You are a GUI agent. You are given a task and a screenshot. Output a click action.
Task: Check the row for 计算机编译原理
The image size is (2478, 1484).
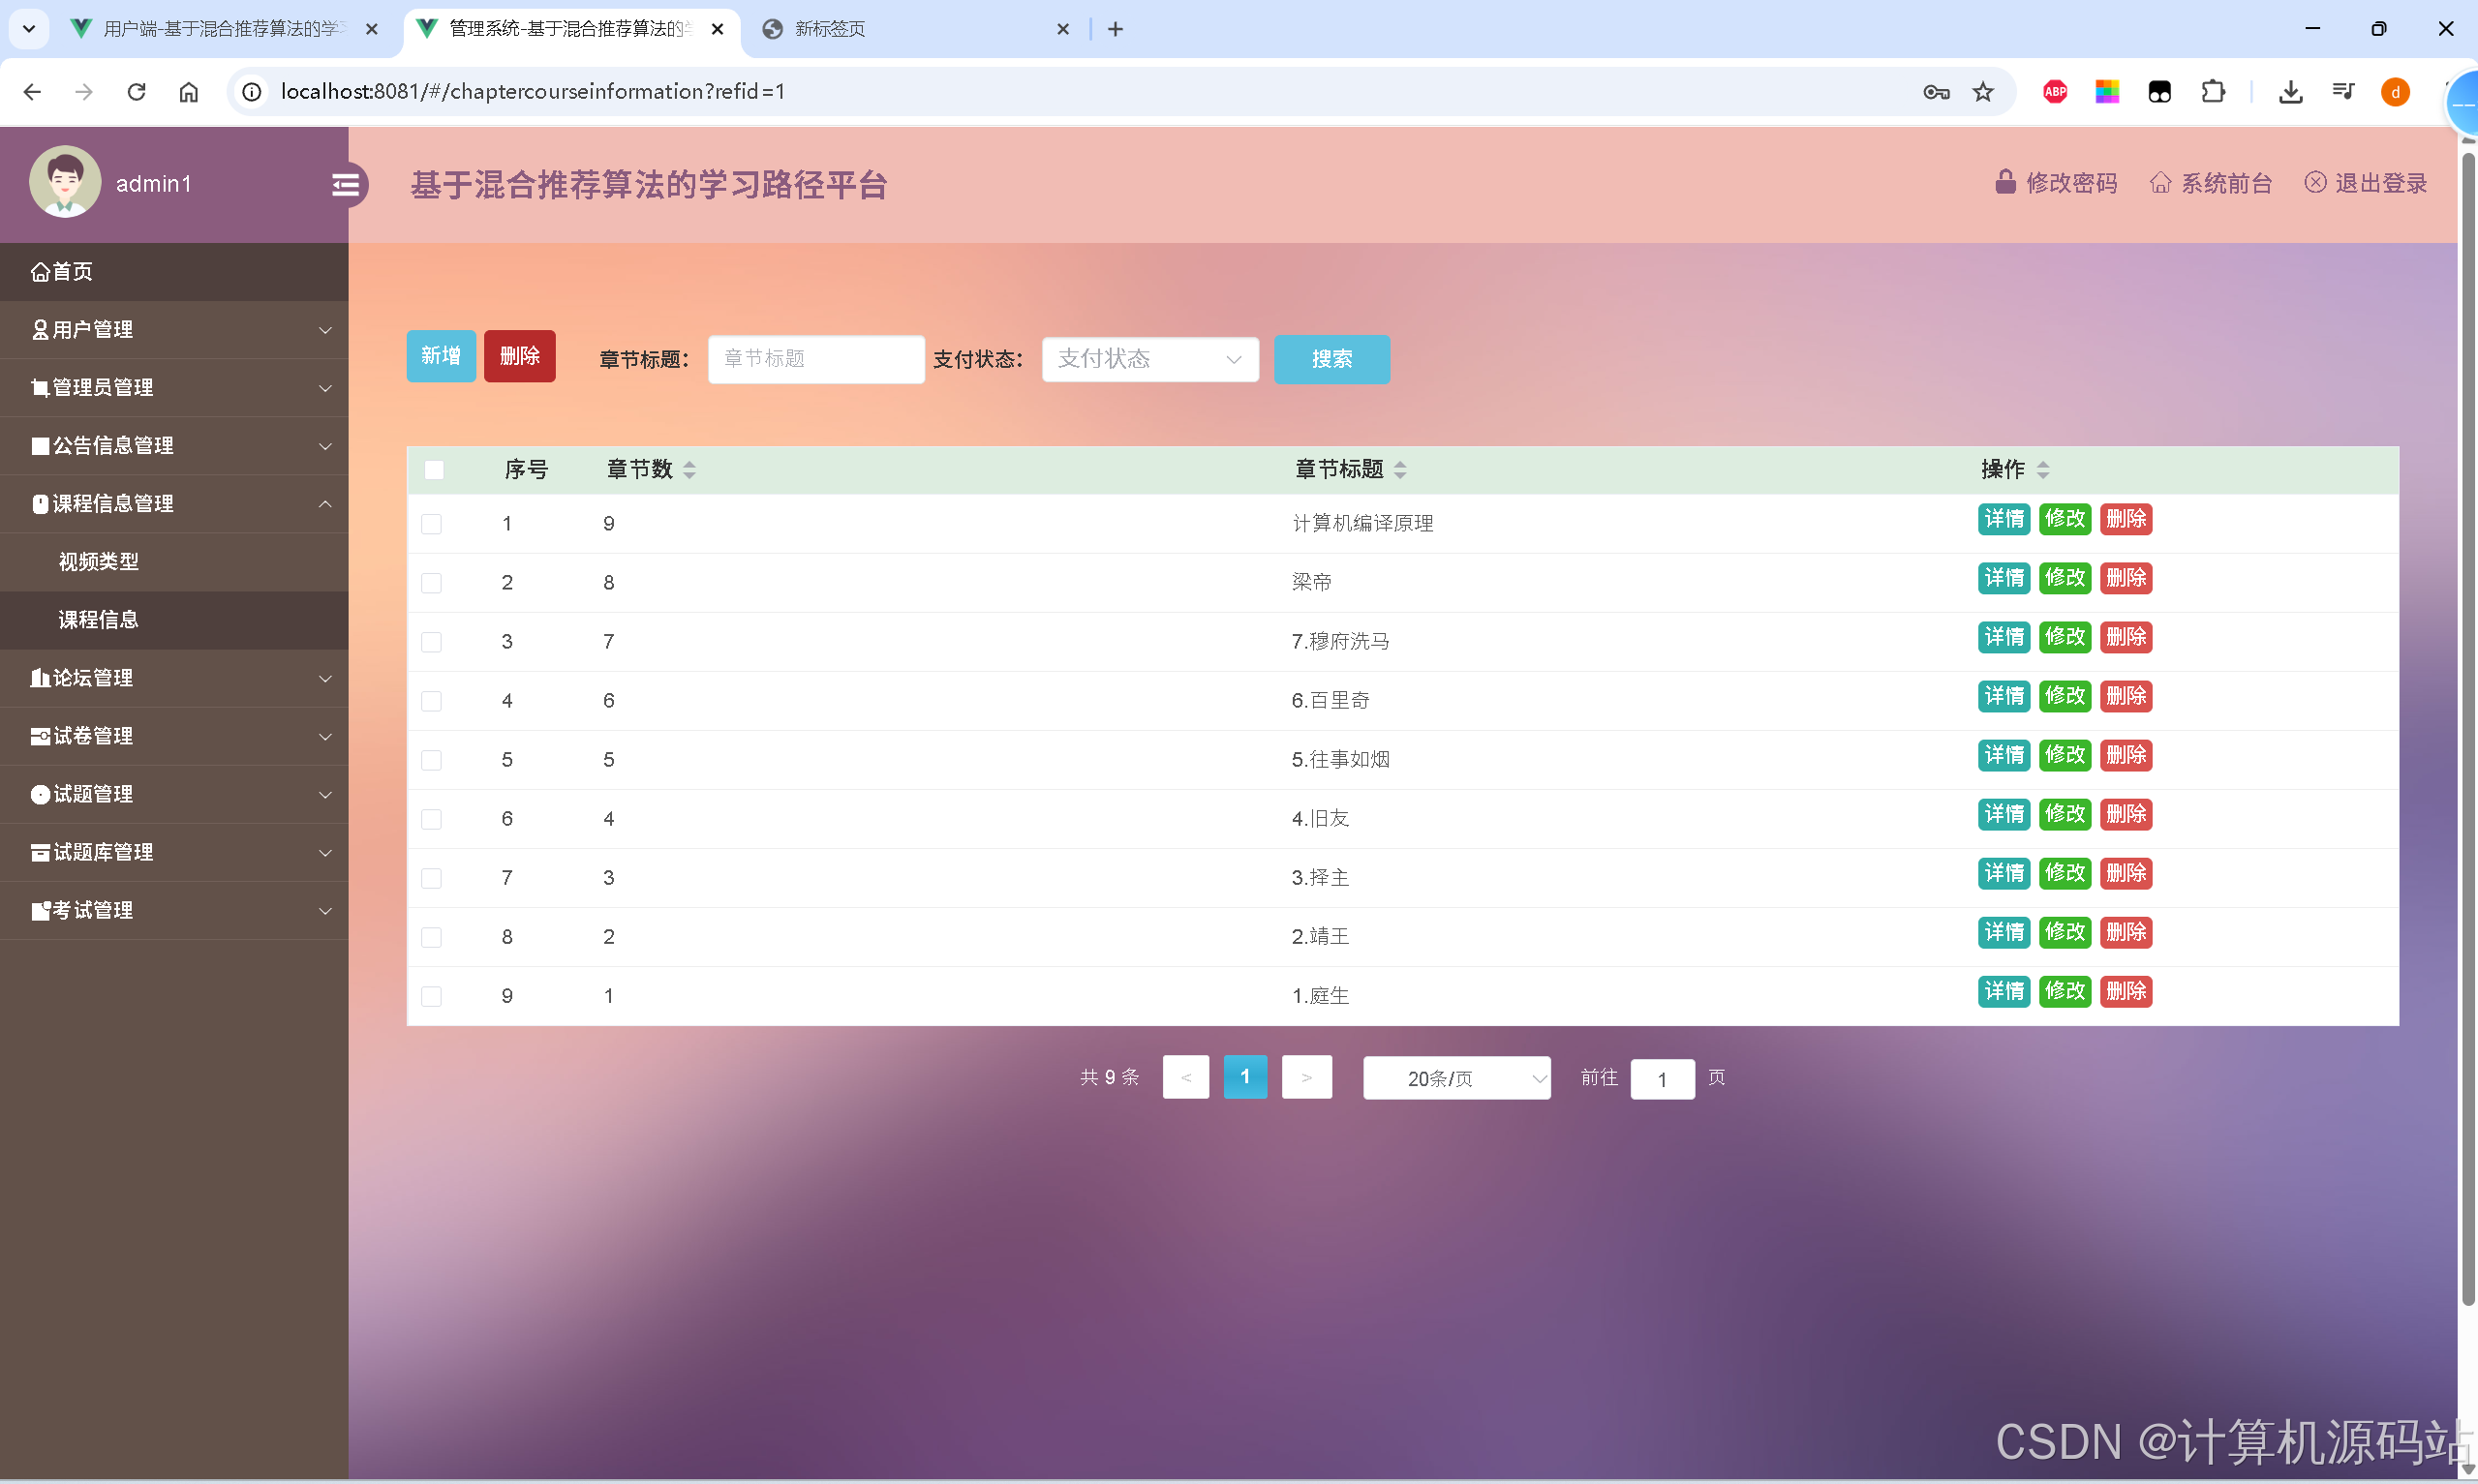pyautogui.click(x=433, y=523)
